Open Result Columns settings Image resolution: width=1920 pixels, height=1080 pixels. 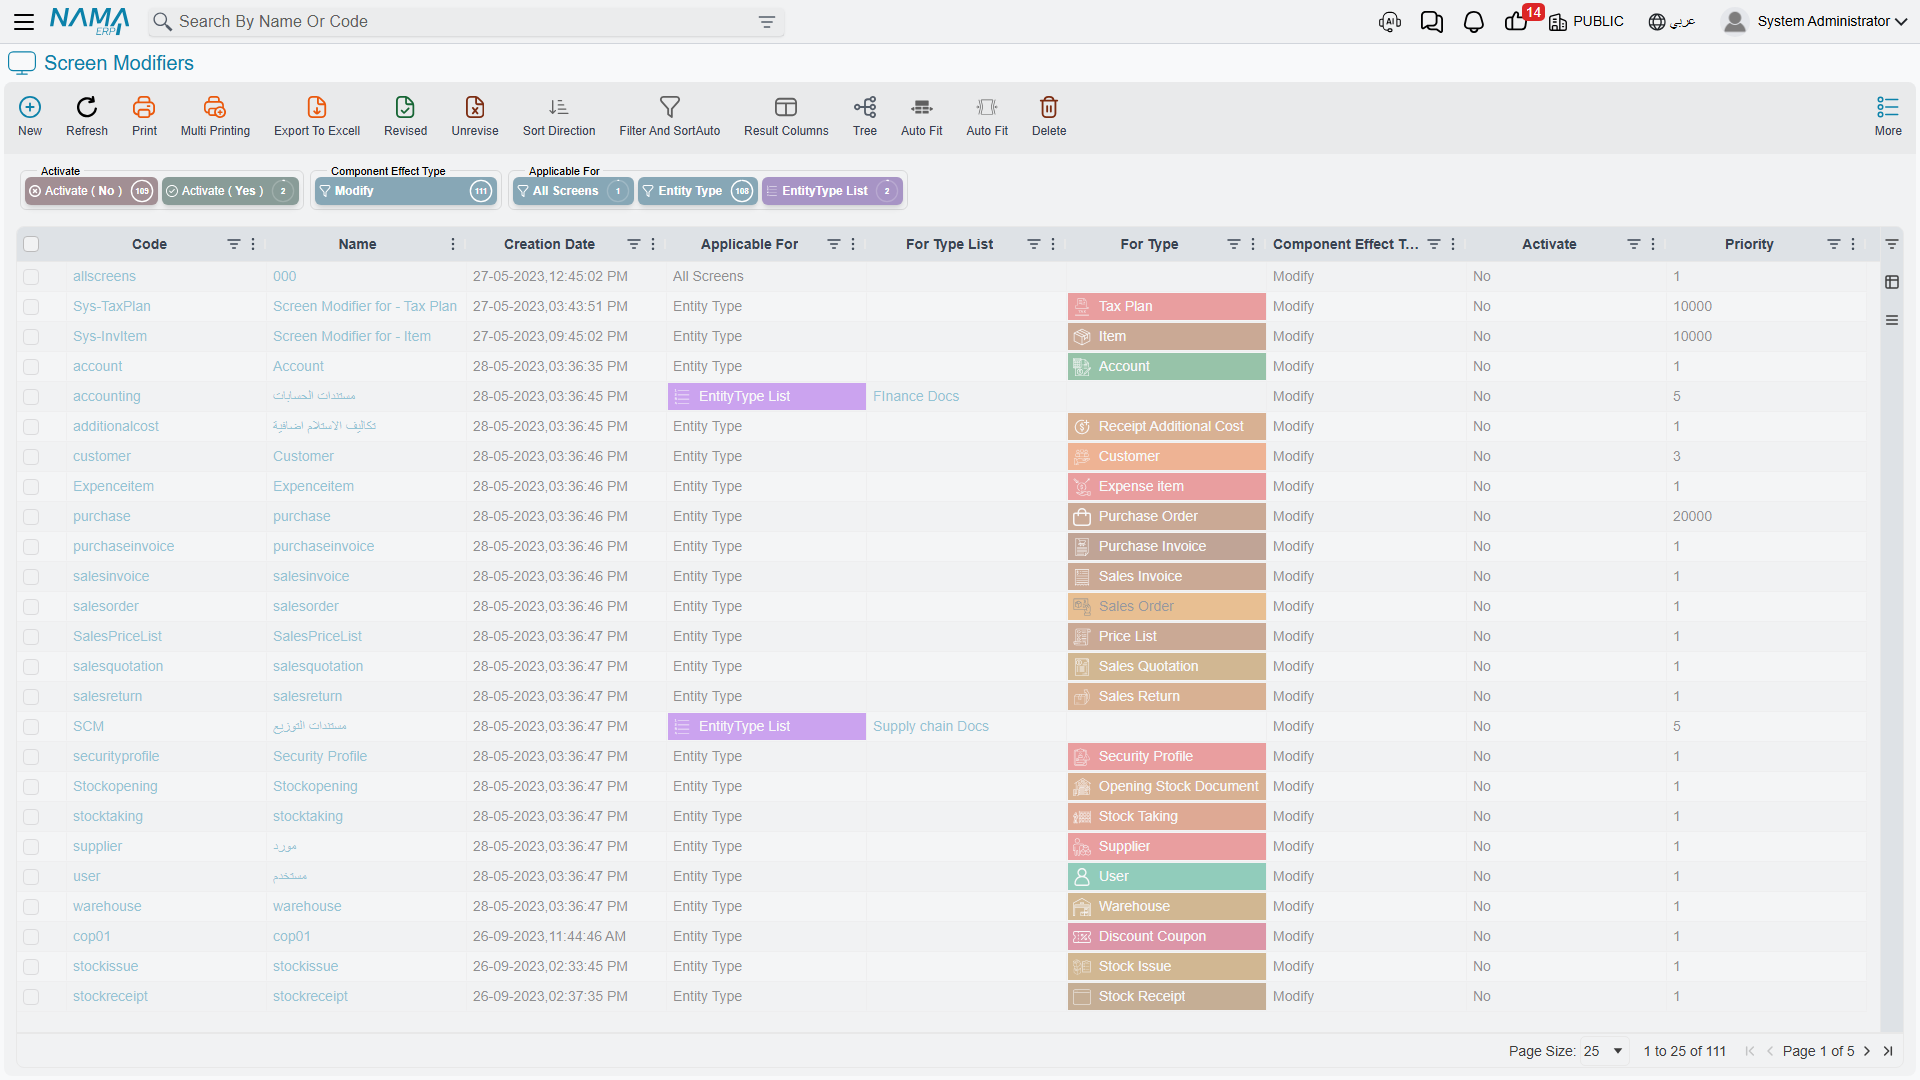(786, 107)
